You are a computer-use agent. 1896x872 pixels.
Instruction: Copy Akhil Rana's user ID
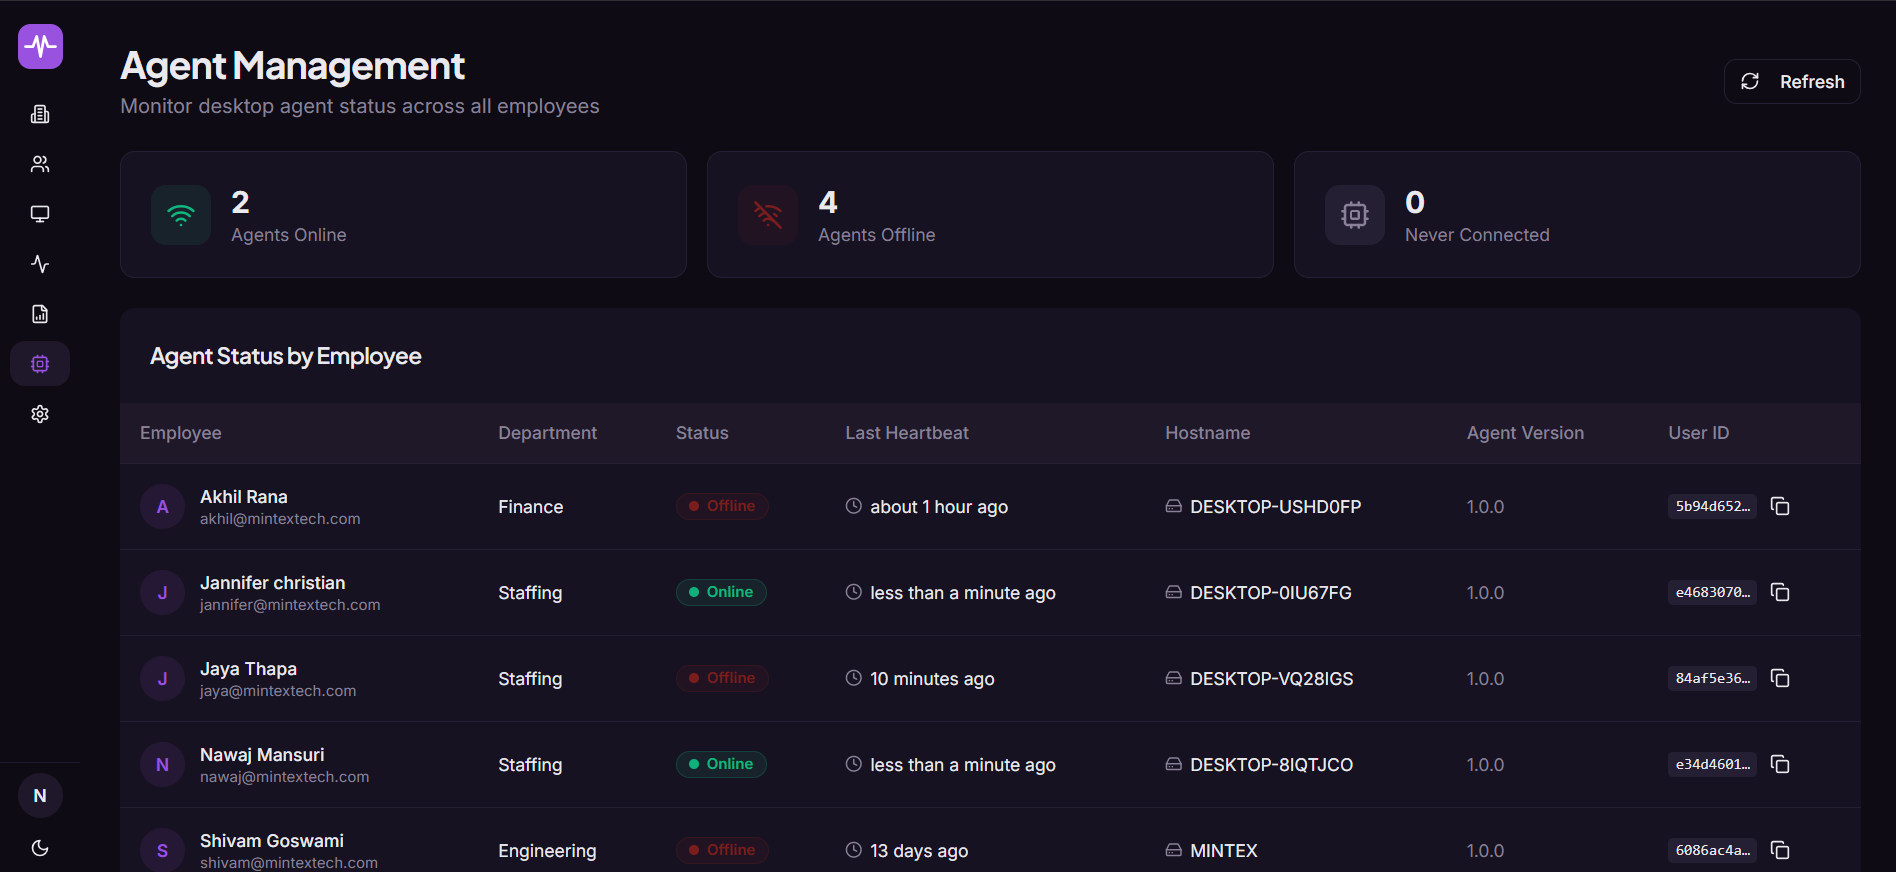point(1780,506)
